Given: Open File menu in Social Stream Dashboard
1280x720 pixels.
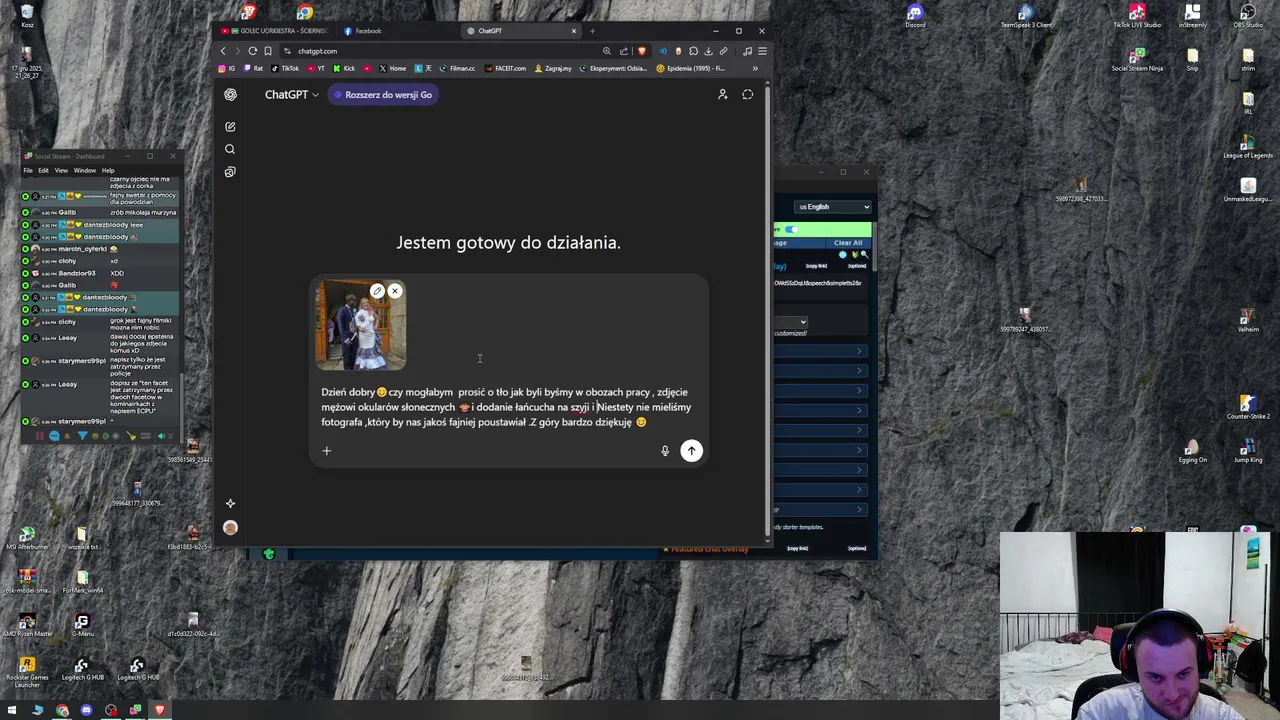Looking at the screenshot, I should pos(28,170).
